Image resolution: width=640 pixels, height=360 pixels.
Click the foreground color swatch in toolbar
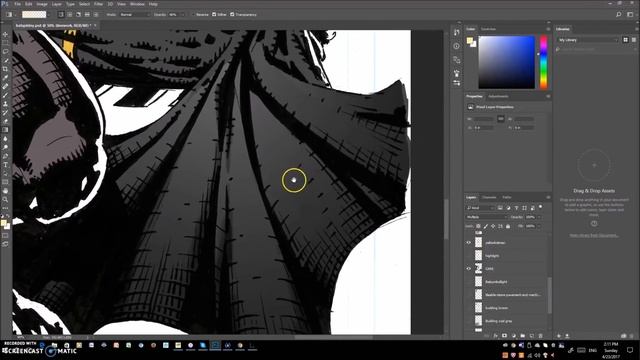pyautogui.click(x=4, y=223)
